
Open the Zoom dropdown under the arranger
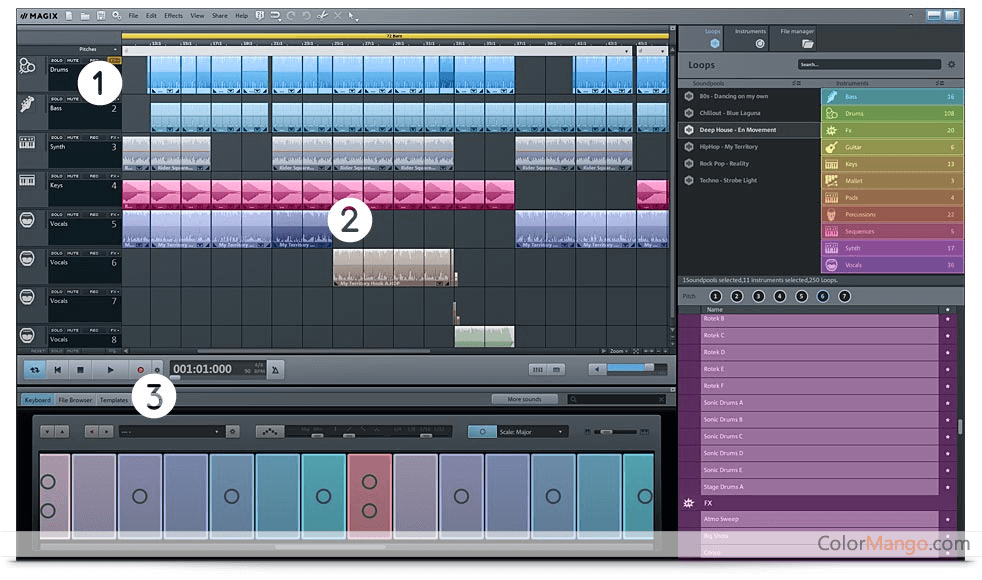tap(619, 351)
